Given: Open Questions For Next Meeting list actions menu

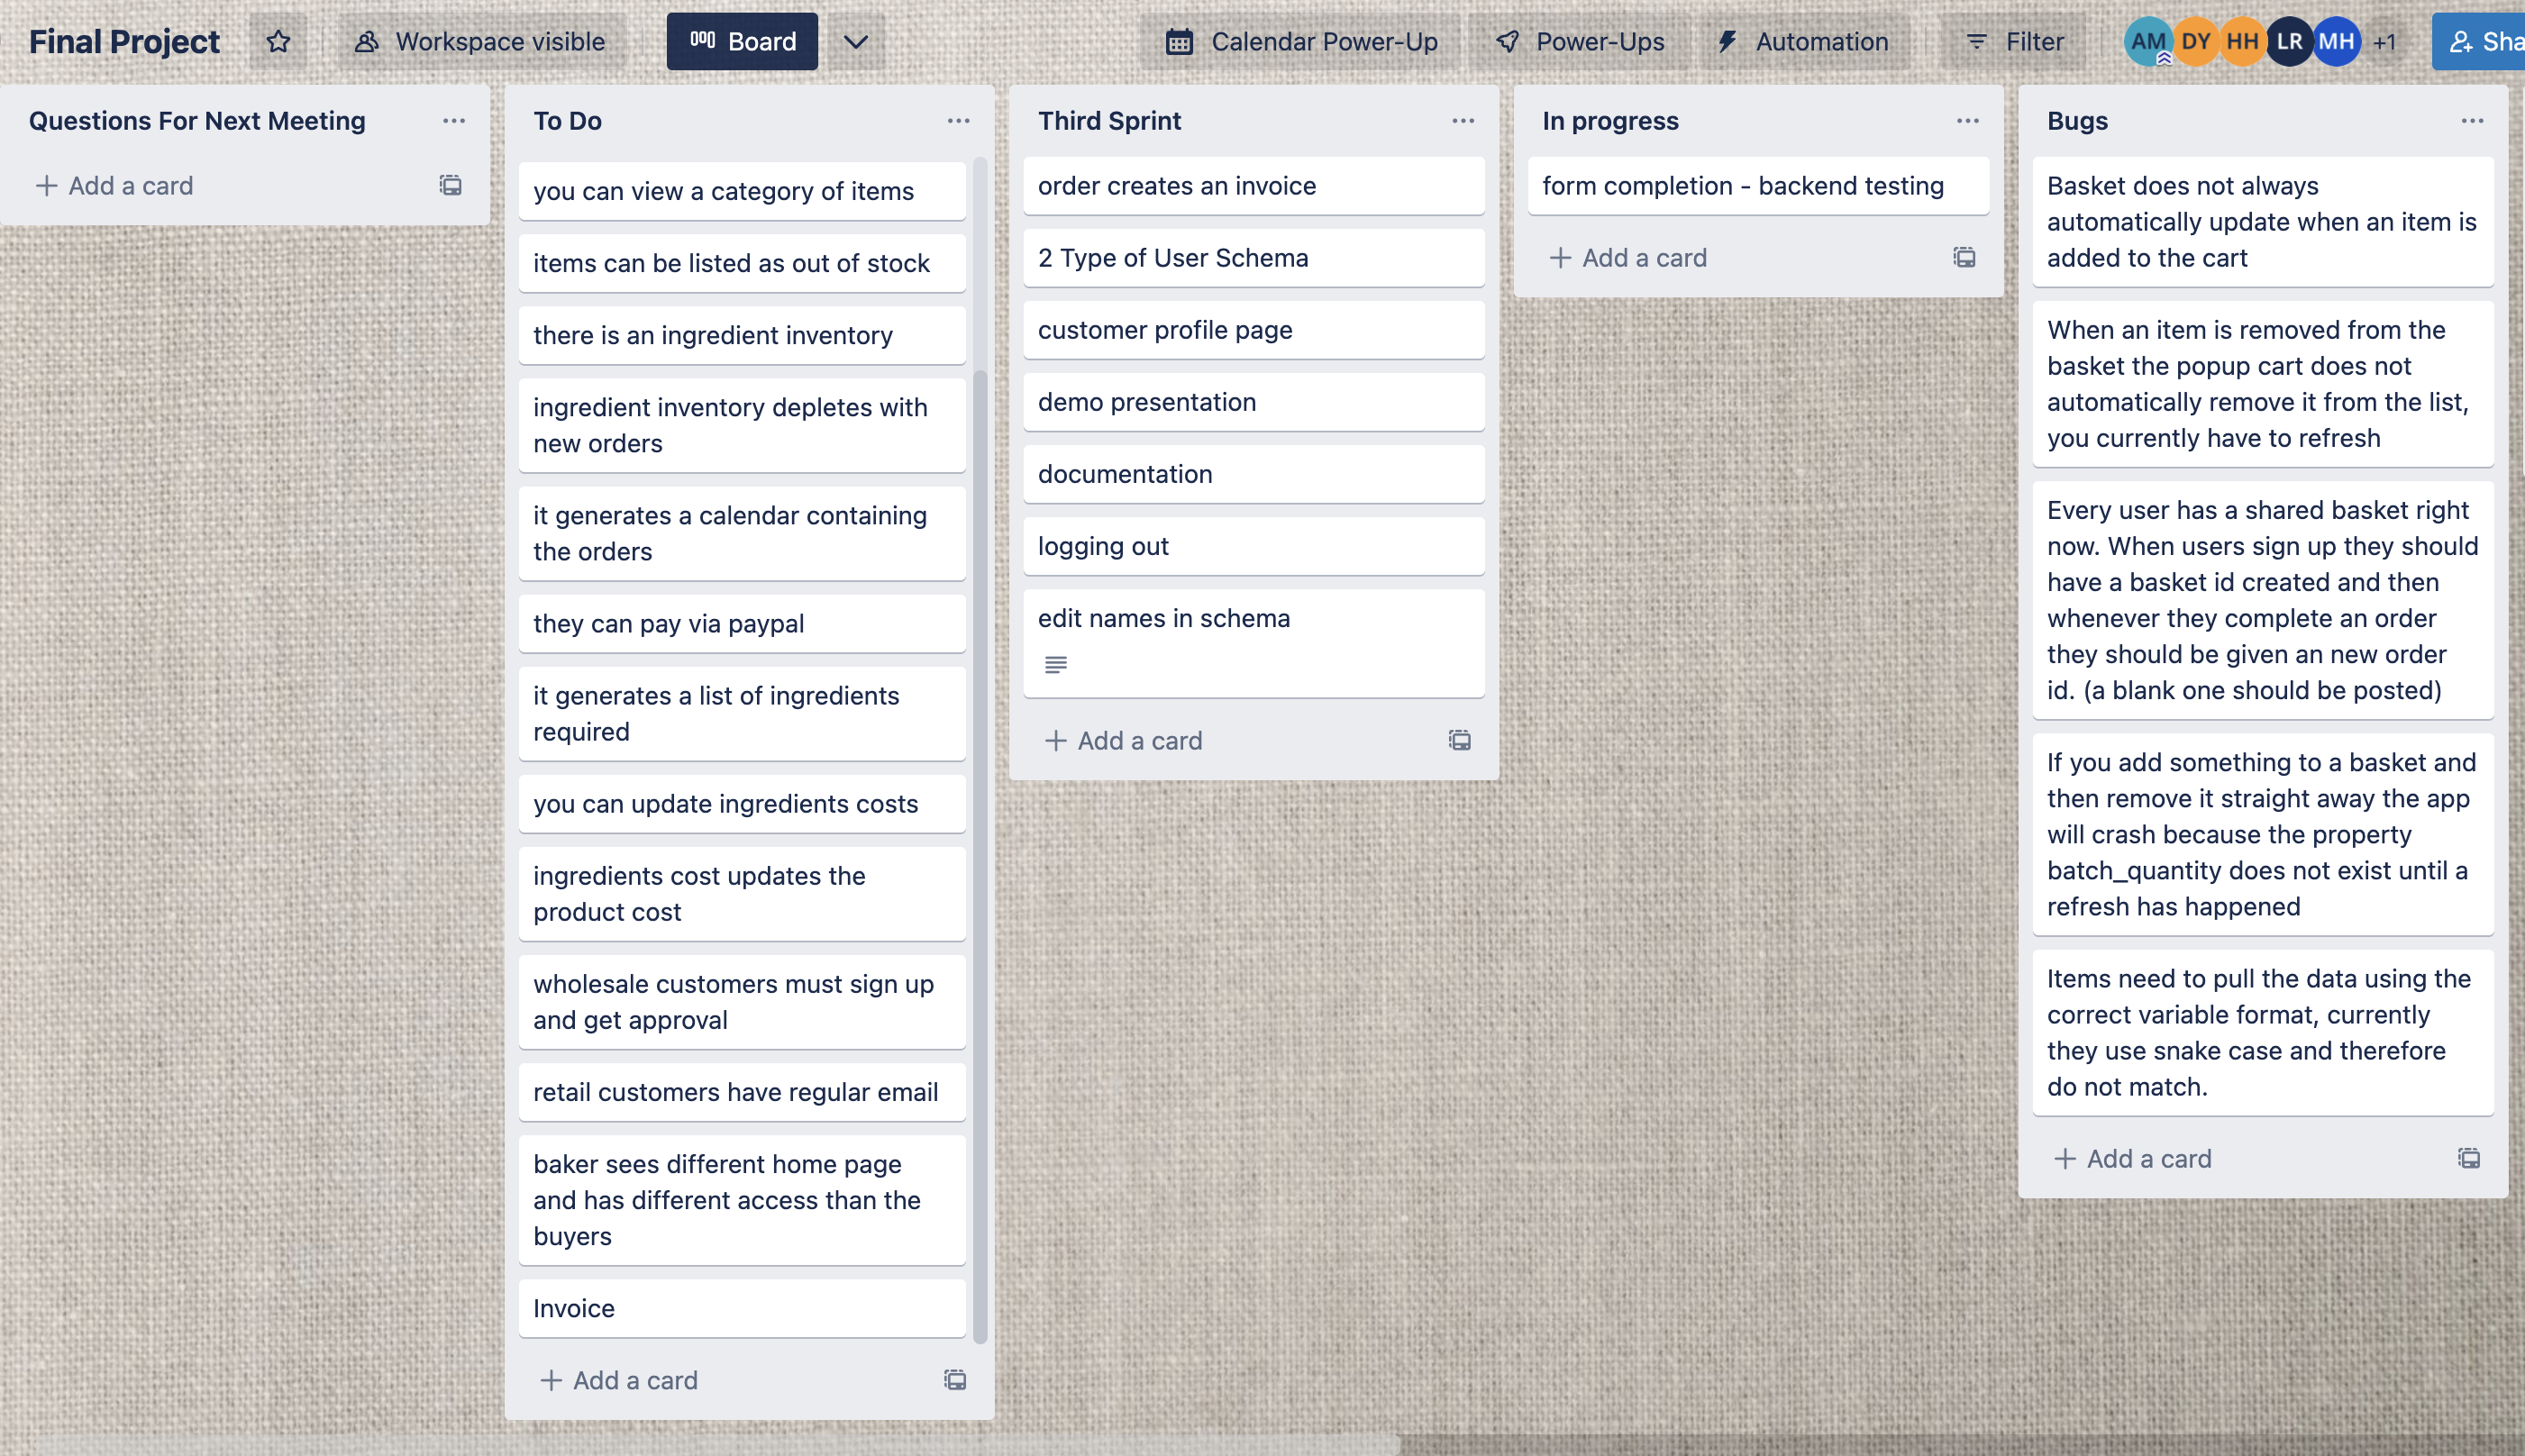Looking at the screenshot, I should (454, 121).
